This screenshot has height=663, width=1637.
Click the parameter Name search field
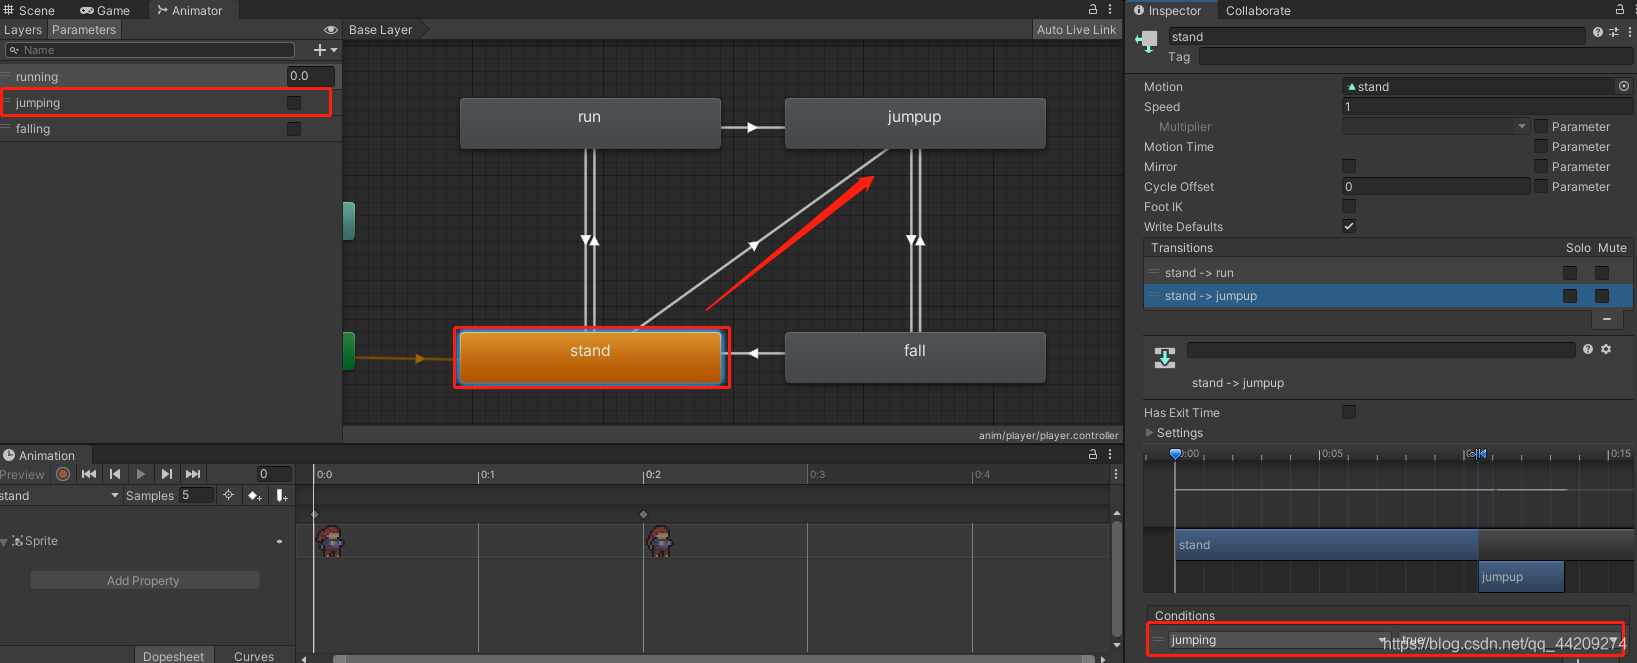coord(150,50)
